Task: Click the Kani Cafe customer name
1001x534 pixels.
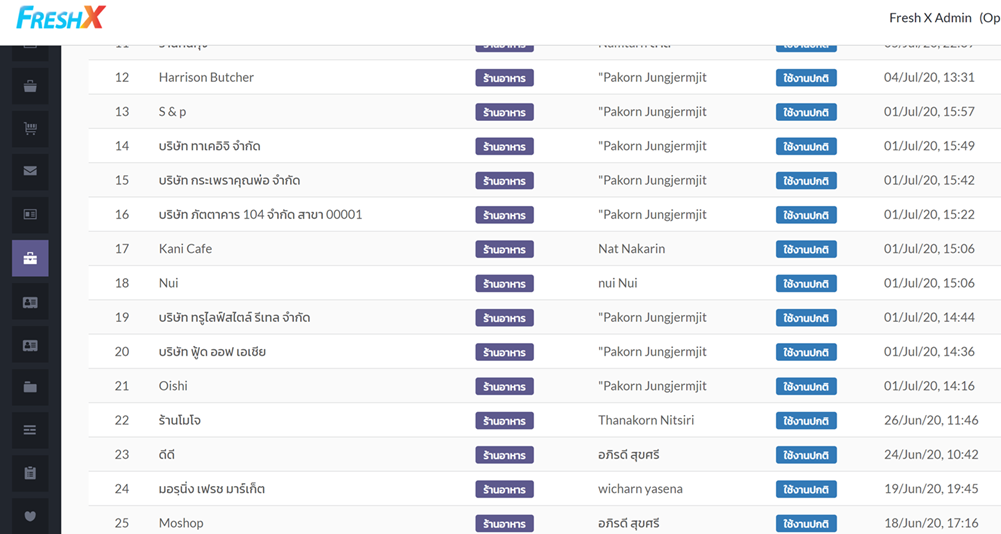Action: pyautogui.click(x=185, y=249)
